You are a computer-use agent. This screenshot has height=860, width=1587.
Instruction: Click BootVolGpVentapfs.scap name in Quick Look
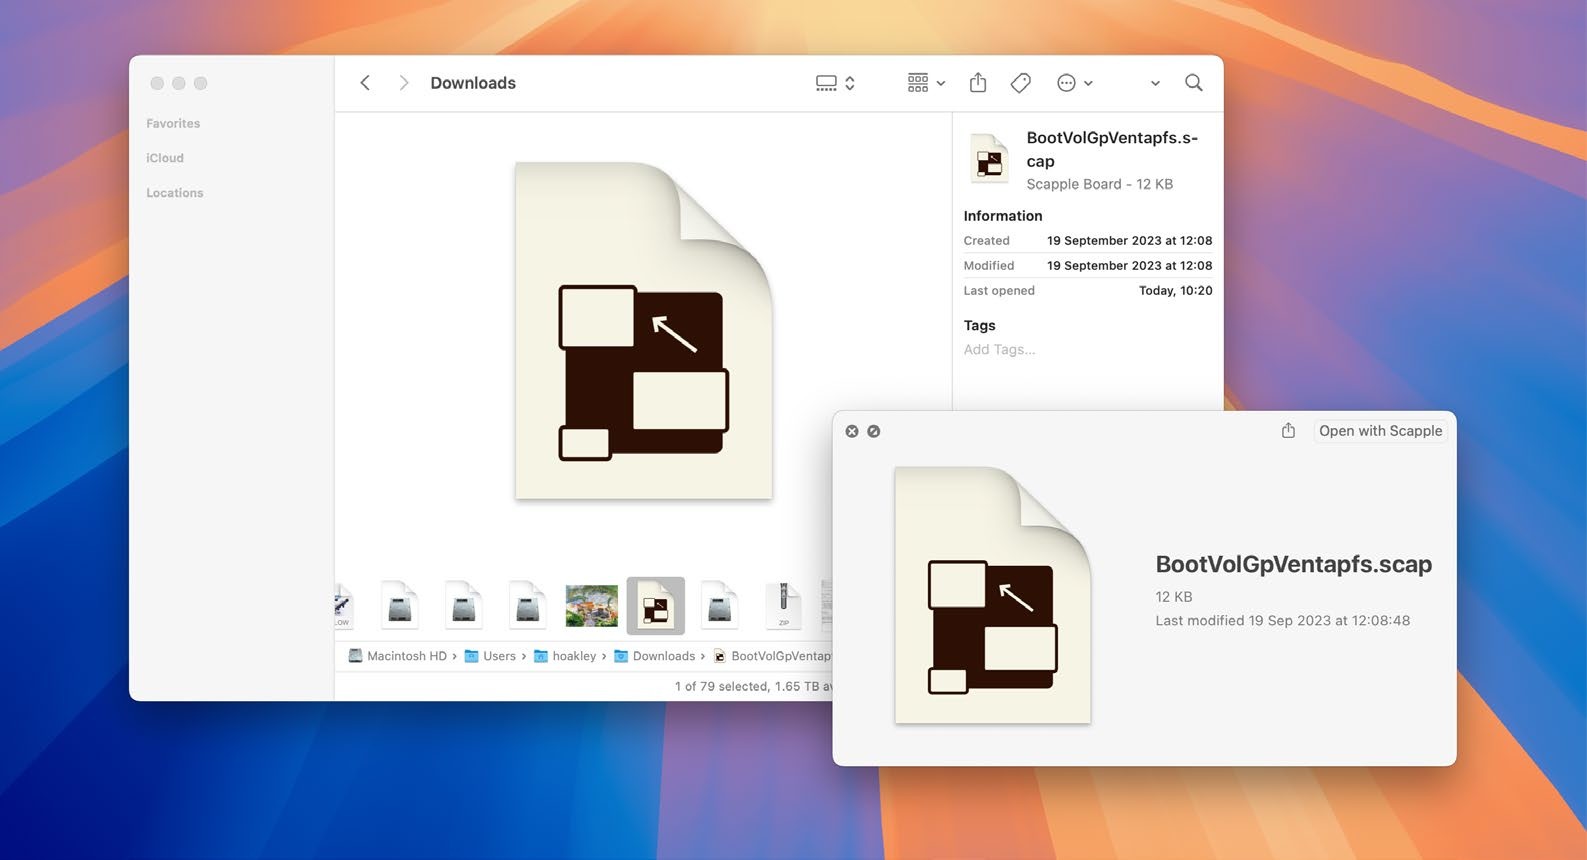pyautogui.click(x=1294, y=564)
